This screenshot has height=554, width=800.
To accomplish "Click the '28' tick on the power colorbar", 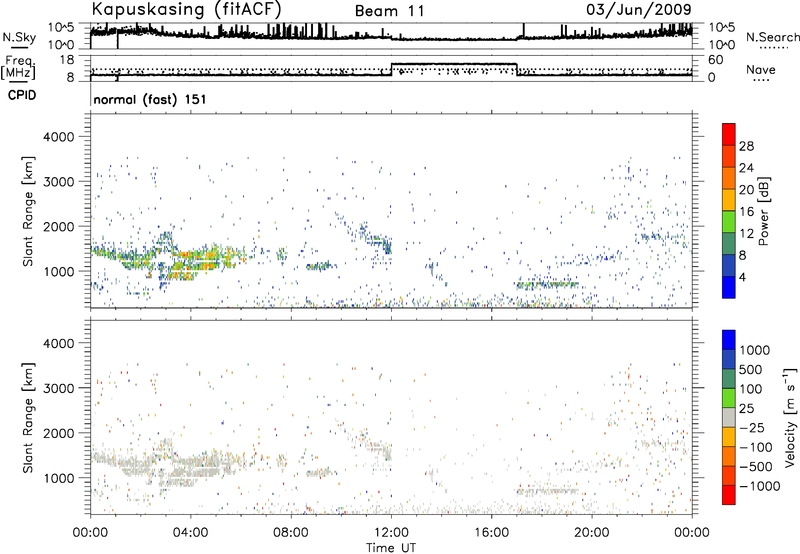I will 746,146.
